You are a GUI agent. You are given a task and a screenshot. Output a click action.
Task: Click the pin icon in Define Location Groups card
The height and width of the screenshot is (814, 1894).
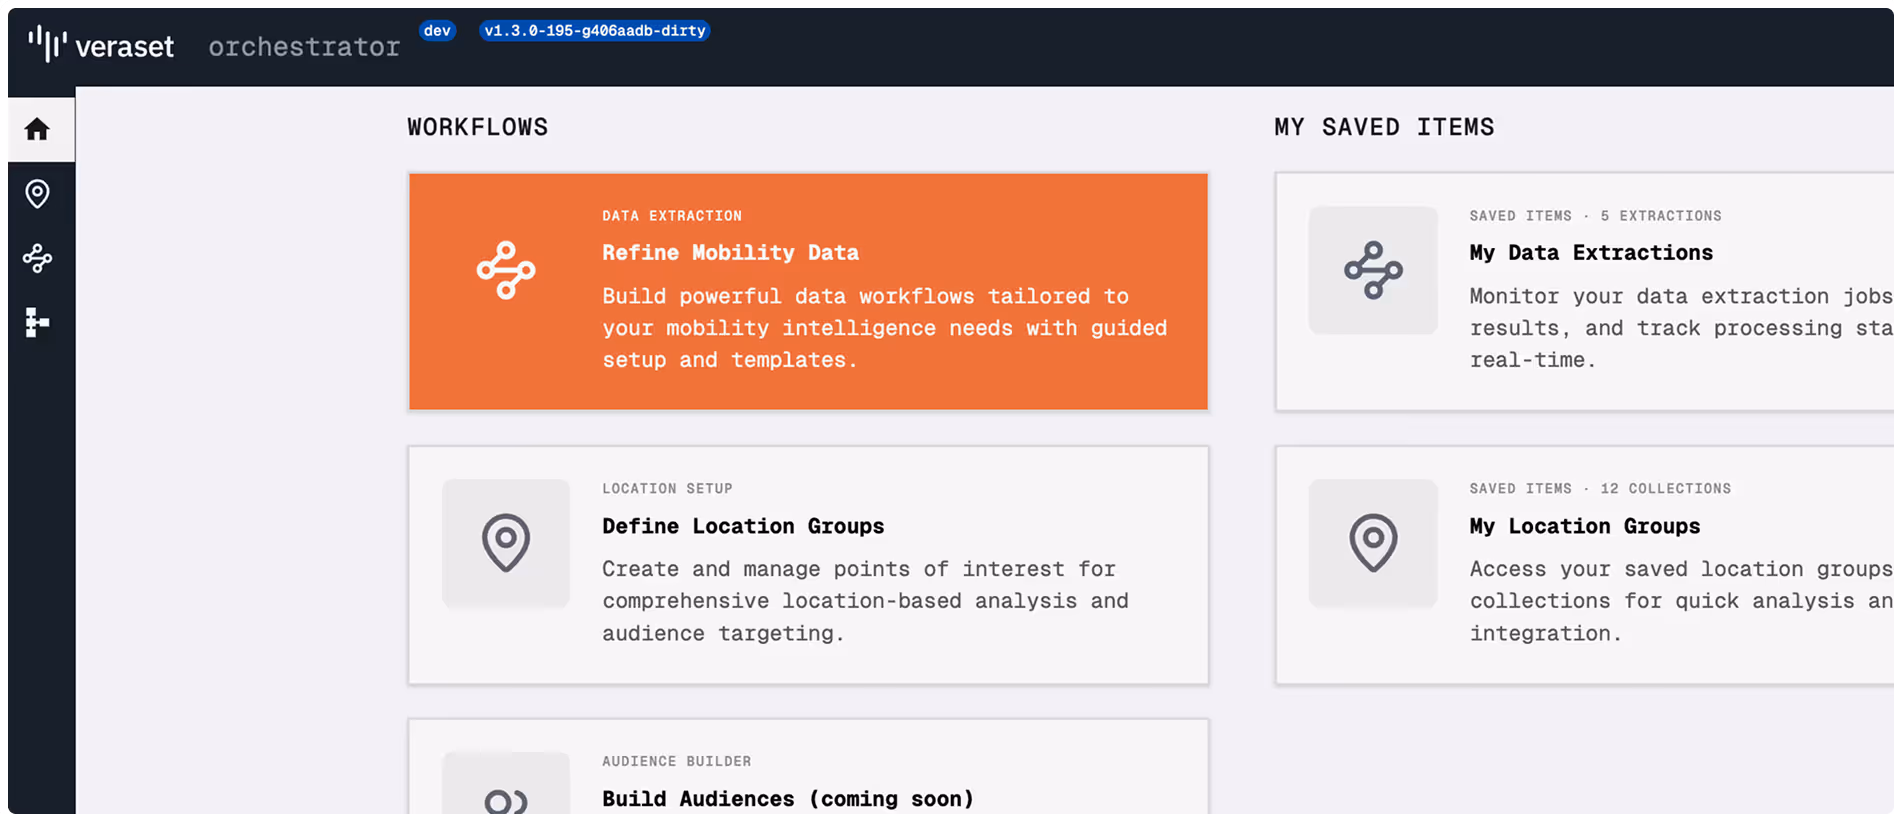pyautogui.click(x=506, y=543)
